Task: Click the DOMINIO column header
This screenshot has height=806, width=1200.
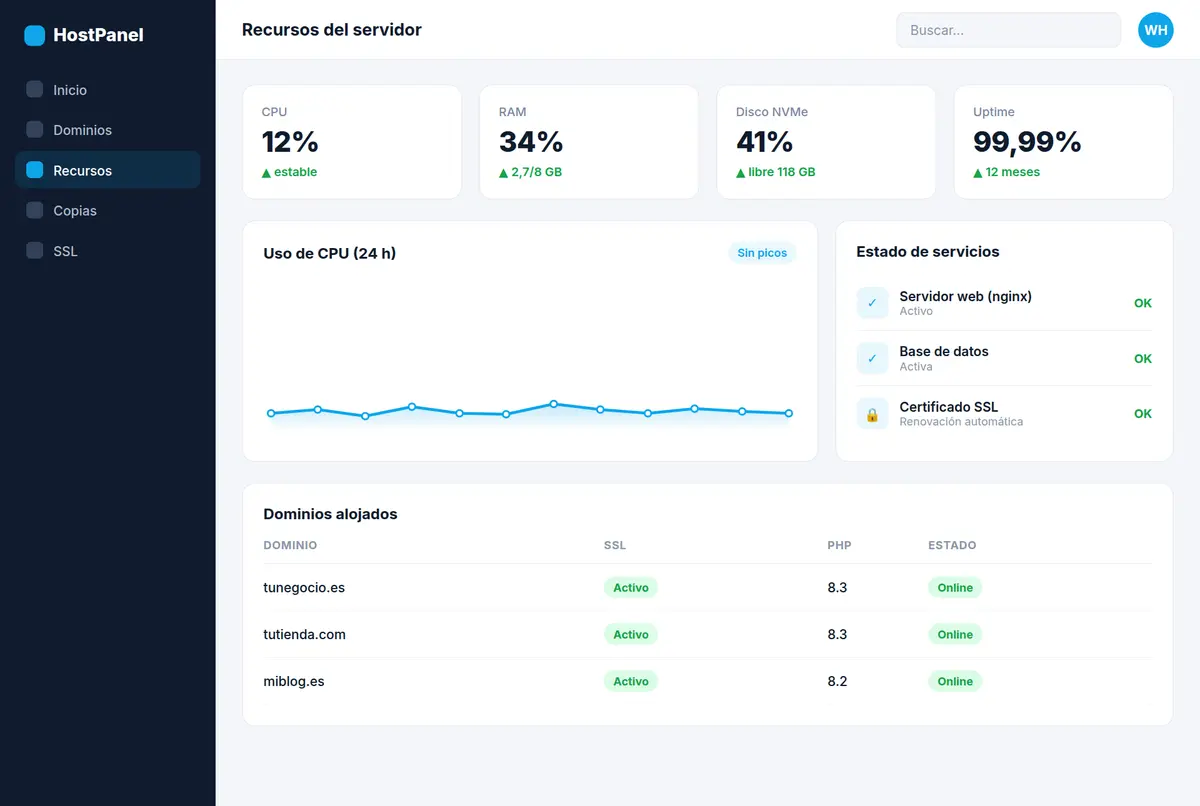Action: [x=290, y=545]
